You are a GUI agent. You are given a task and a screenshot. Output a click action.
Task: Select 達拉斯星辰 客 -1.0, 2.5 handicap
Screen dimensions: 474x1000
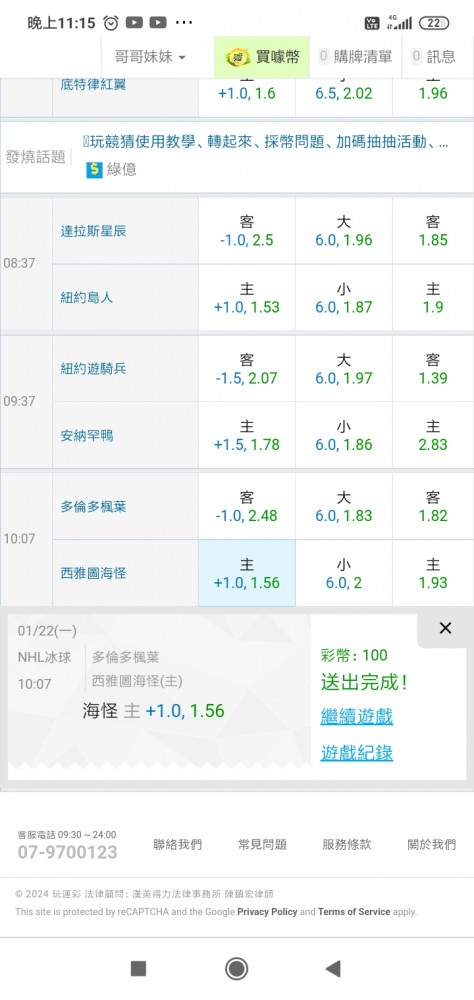point(247,231)
